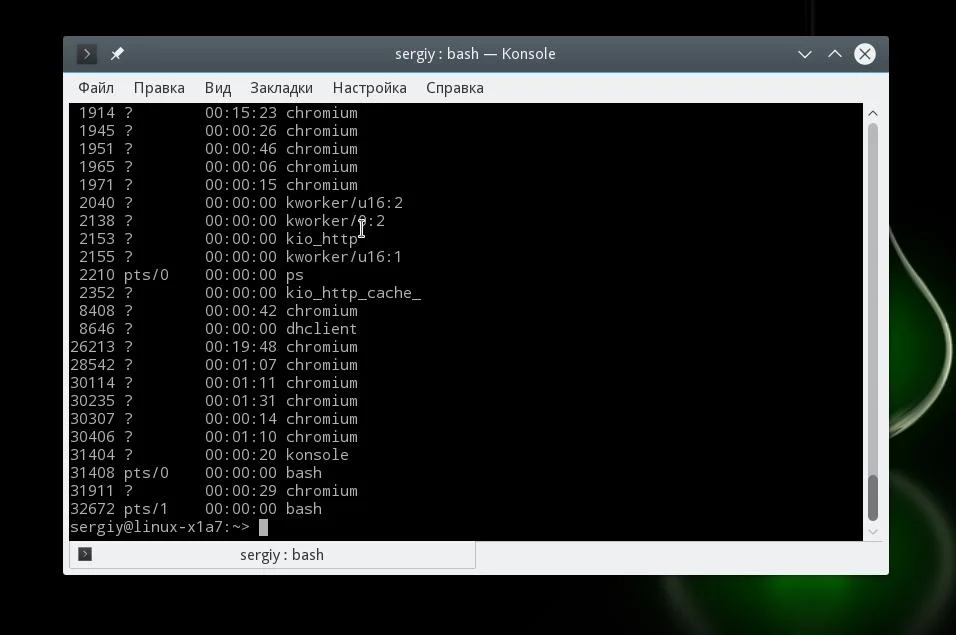Viewport: 956px width, 635px height.
Task: Select the 'sergiy : bash' tab
Action: [x=272, y=555]
